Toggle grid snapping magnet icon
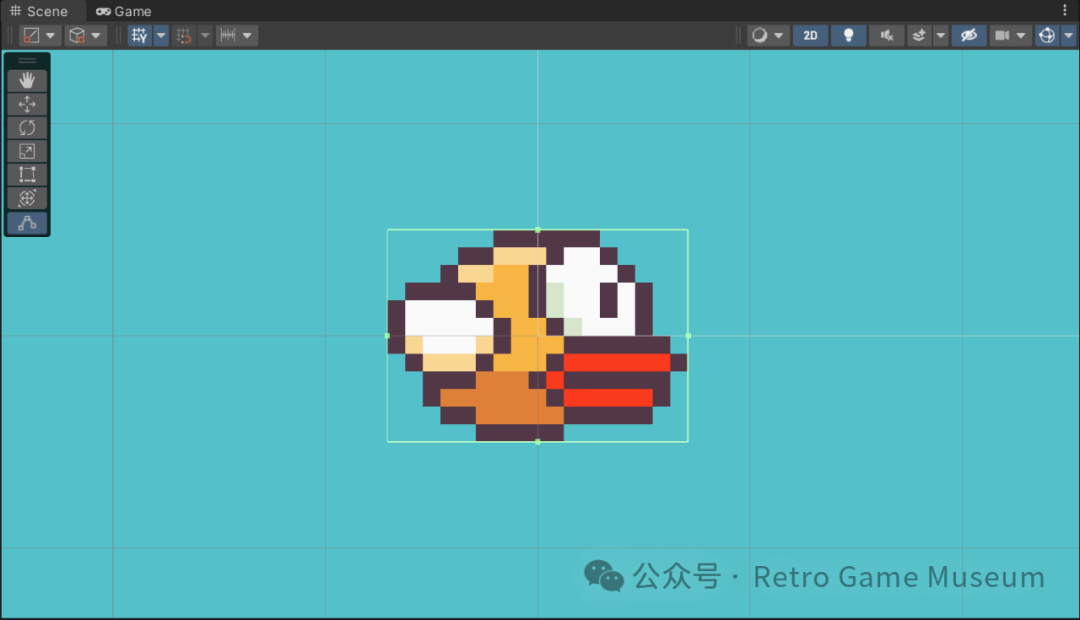Image resolution: width=1080 pixels, height=620 pixels. tap(184, 35)
